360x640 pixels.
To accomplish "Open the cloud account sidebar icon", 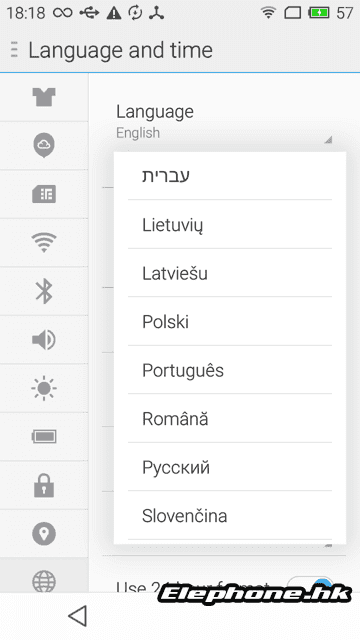I will click(x=44, y=145).
